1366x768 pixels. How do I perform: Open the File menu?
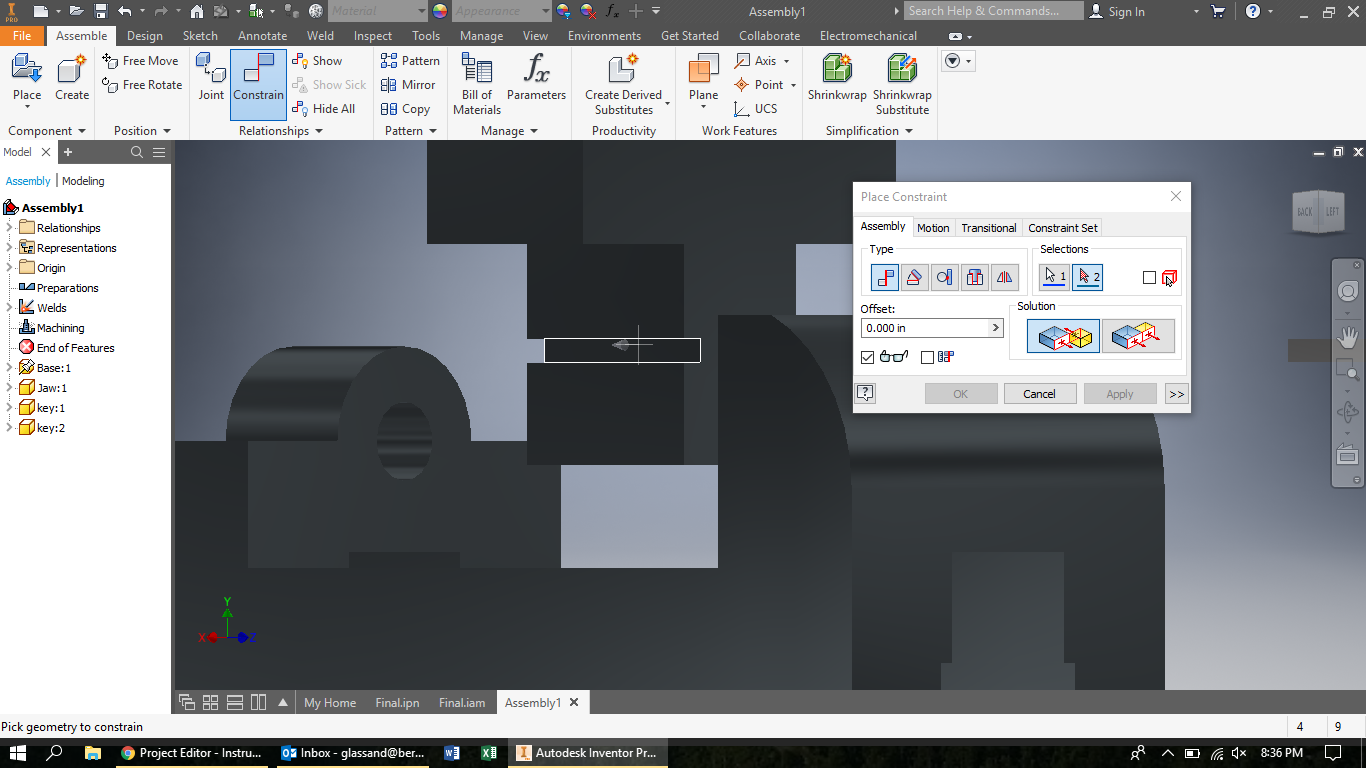pos(22,36)
